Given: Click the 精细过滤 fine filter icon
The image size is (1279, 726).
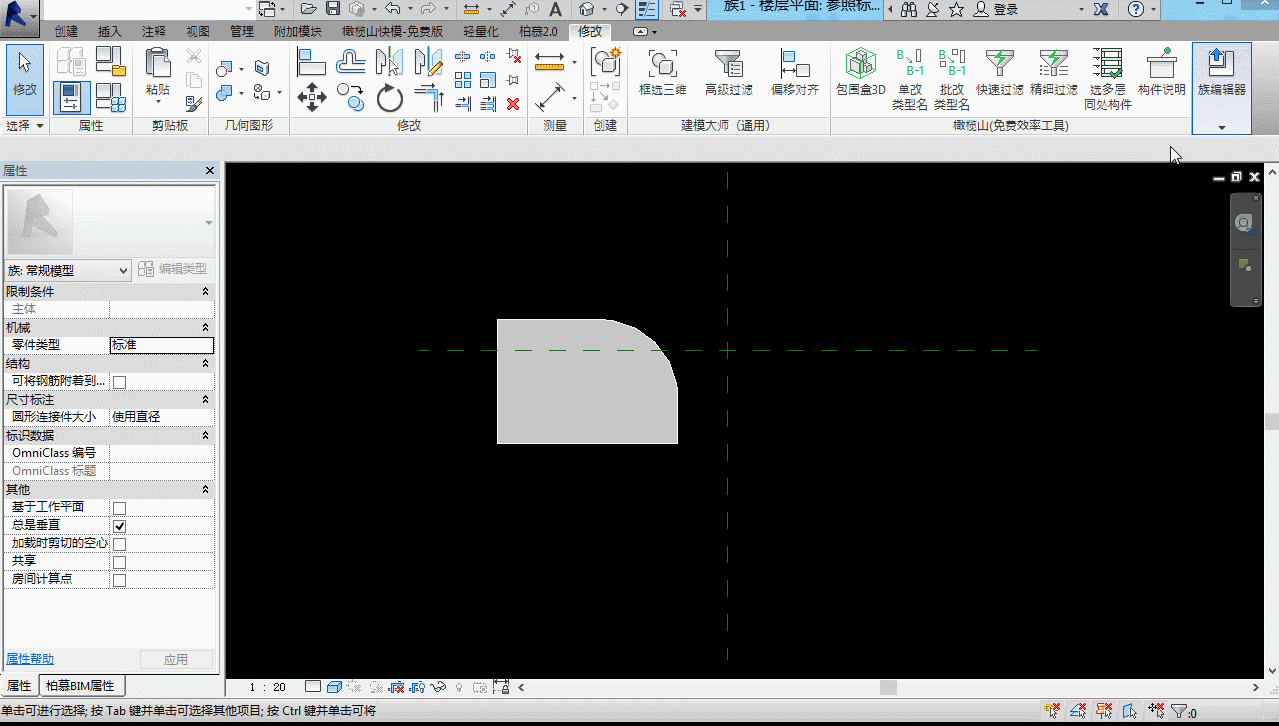Looking at the screenshot, I should pos(1053,71).
